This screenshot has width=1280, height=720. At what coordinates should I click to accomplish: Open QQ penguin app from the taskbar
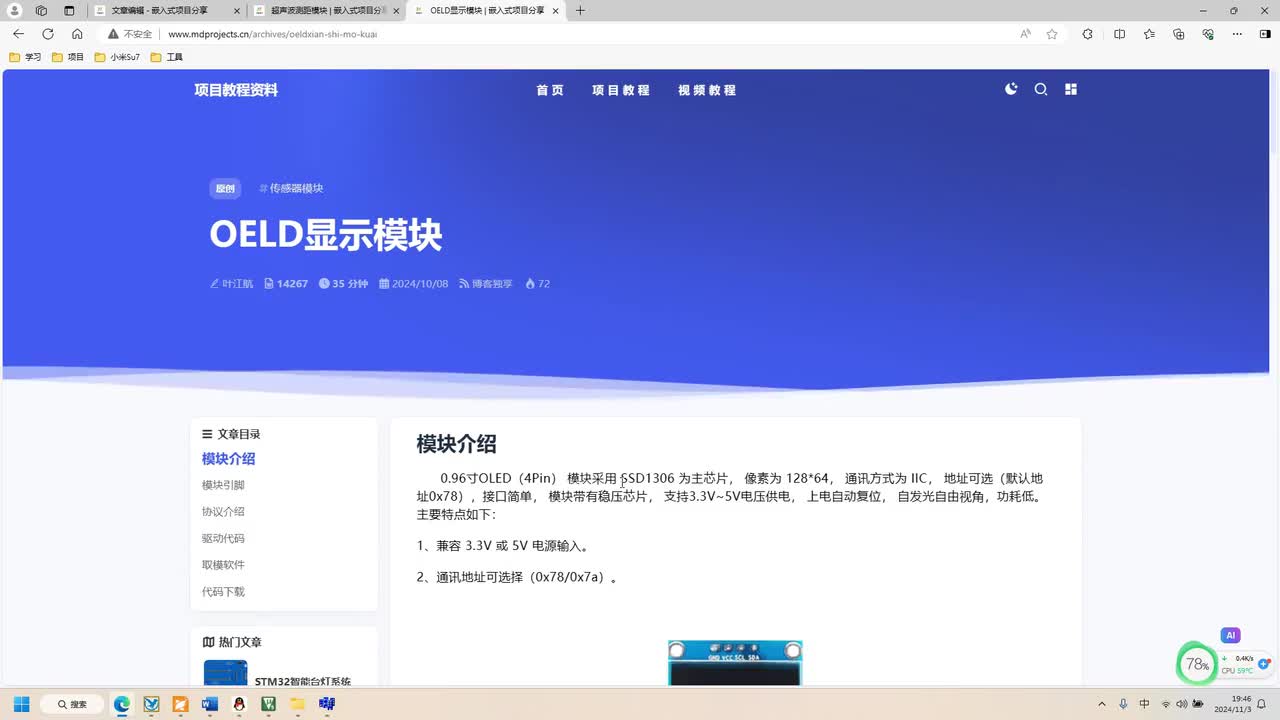(239, 704)
